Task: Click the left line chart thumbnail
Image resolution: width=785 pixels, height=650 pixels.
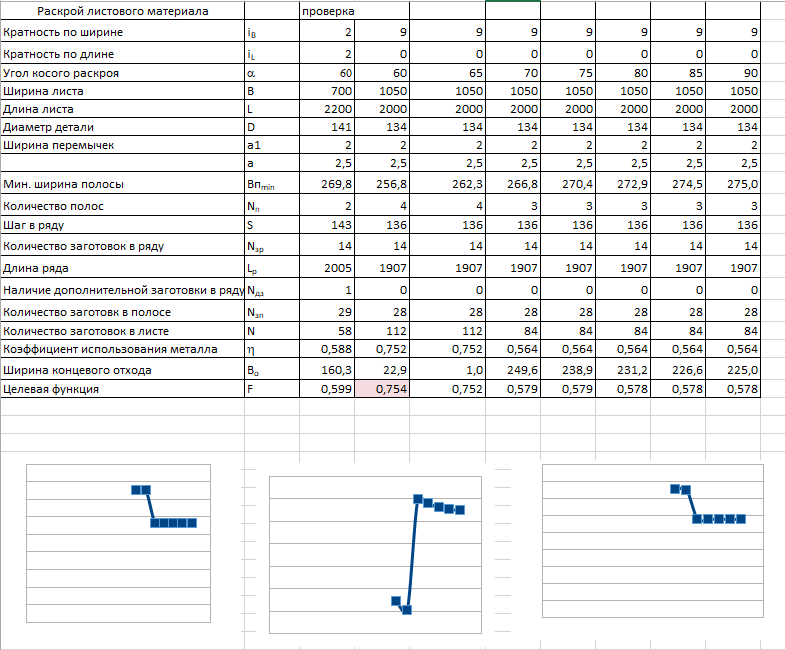Action: 118,543
